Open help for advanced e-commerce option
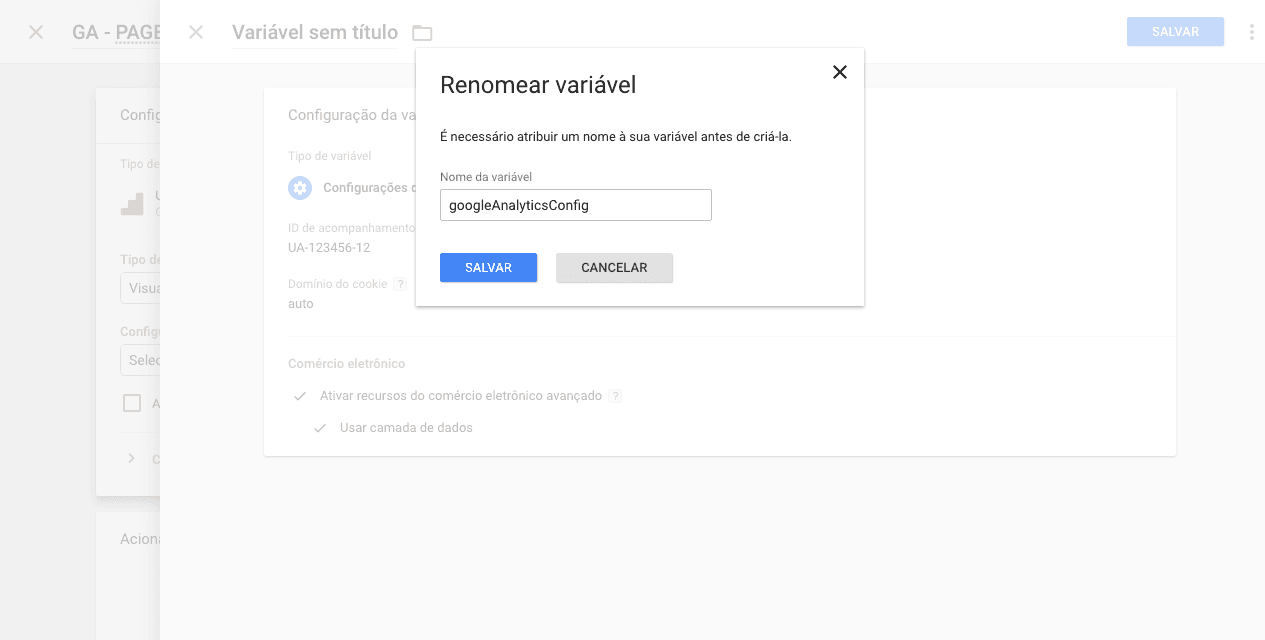This screenshot has height=640, width=1265. [x=615, y=396]
